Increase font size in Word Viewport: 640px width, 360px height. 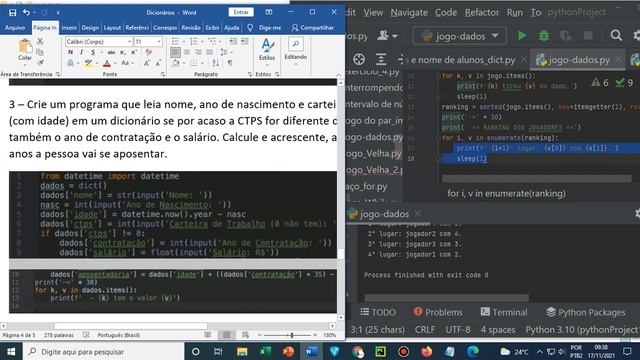coord(147,63)
